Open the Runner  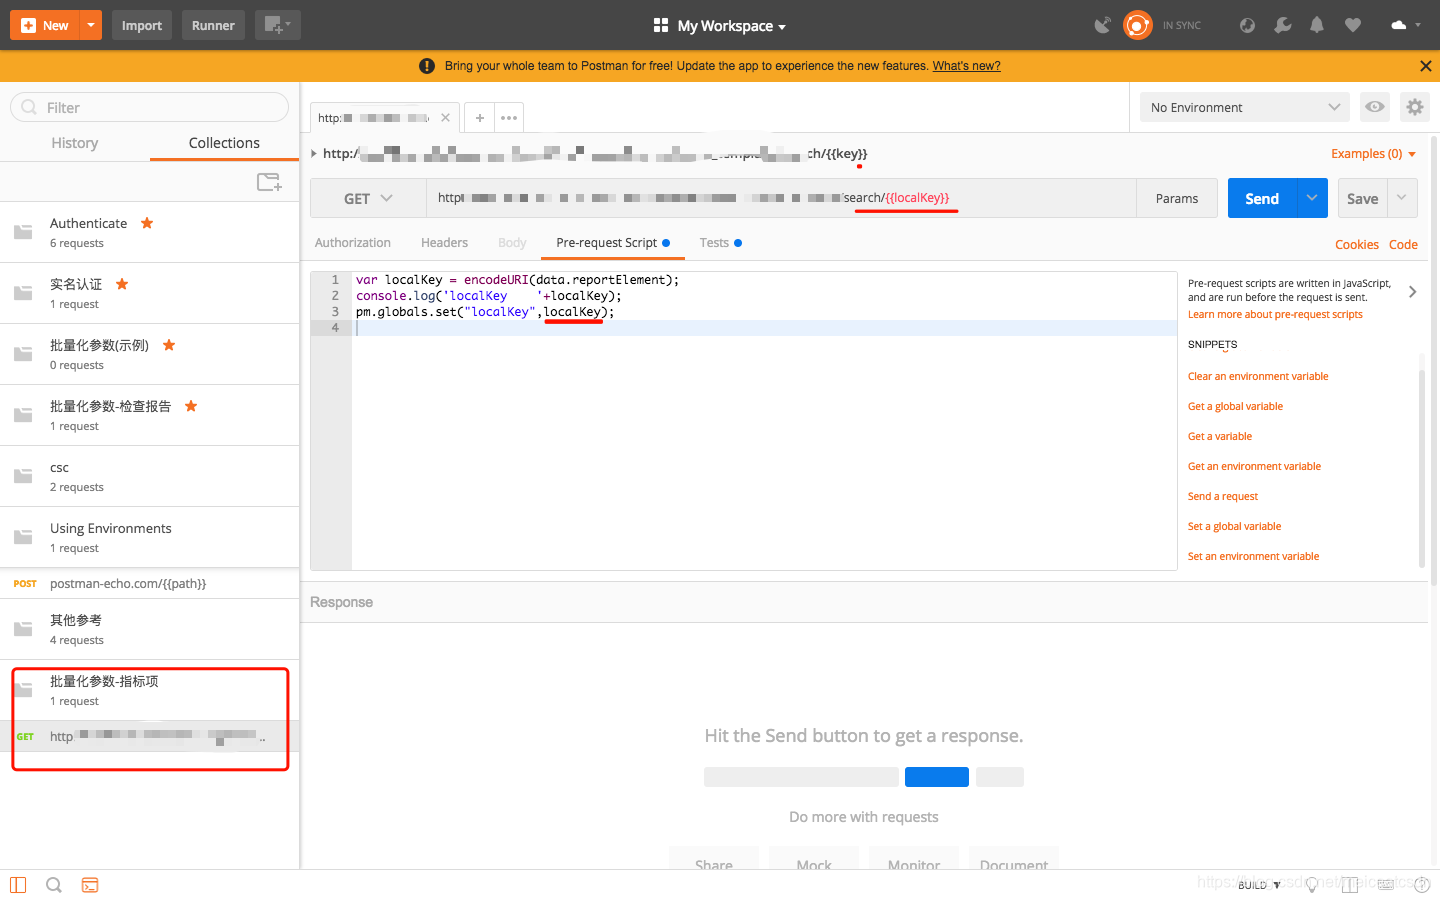coord(213,25)
